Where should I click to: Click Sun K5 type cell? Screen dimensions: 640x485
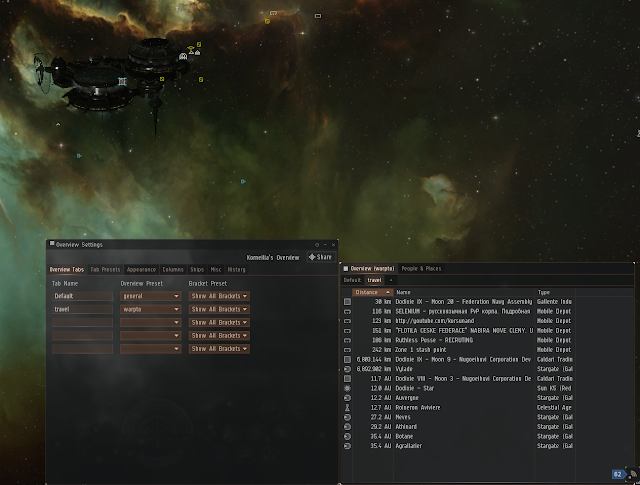(554, 388)
